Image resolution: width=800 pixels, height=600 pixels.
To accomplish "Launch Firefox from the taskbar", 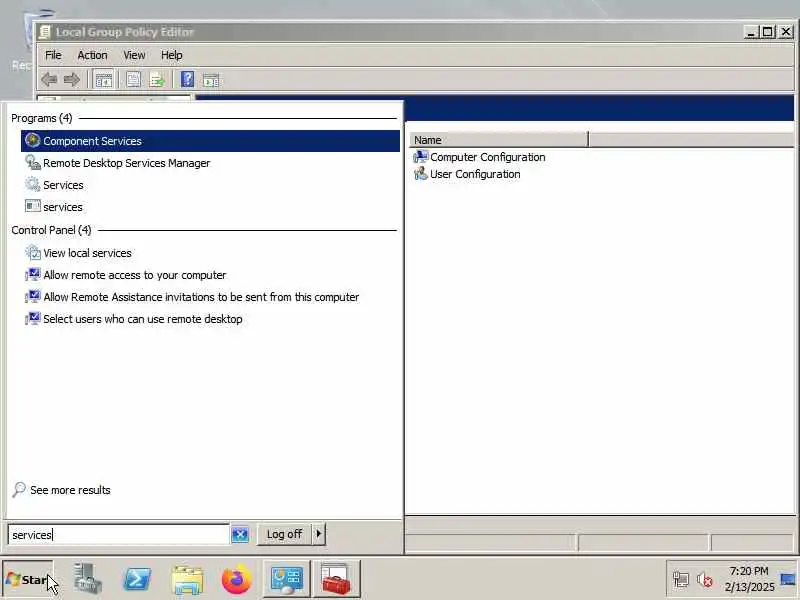I will [237, 580].
